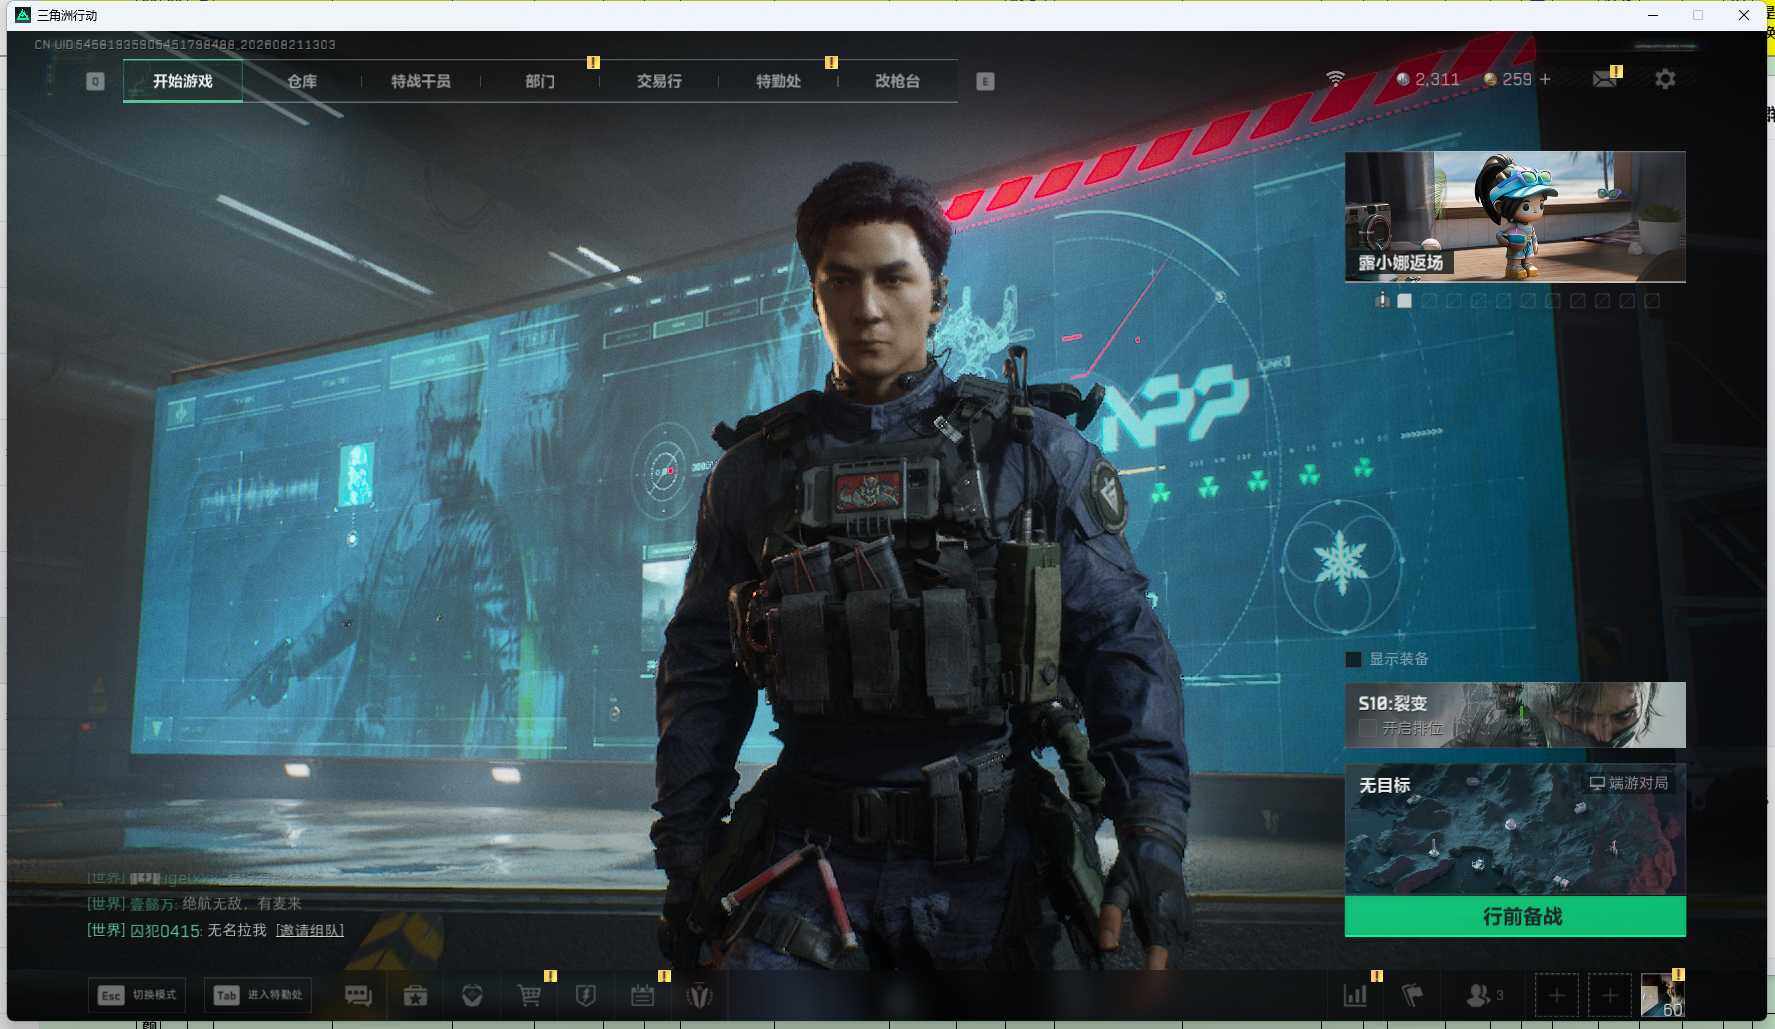This screenshot has height=1029, width=1775.
Task: Click the 端游对局 label on map card
Action: [1629, 783]
